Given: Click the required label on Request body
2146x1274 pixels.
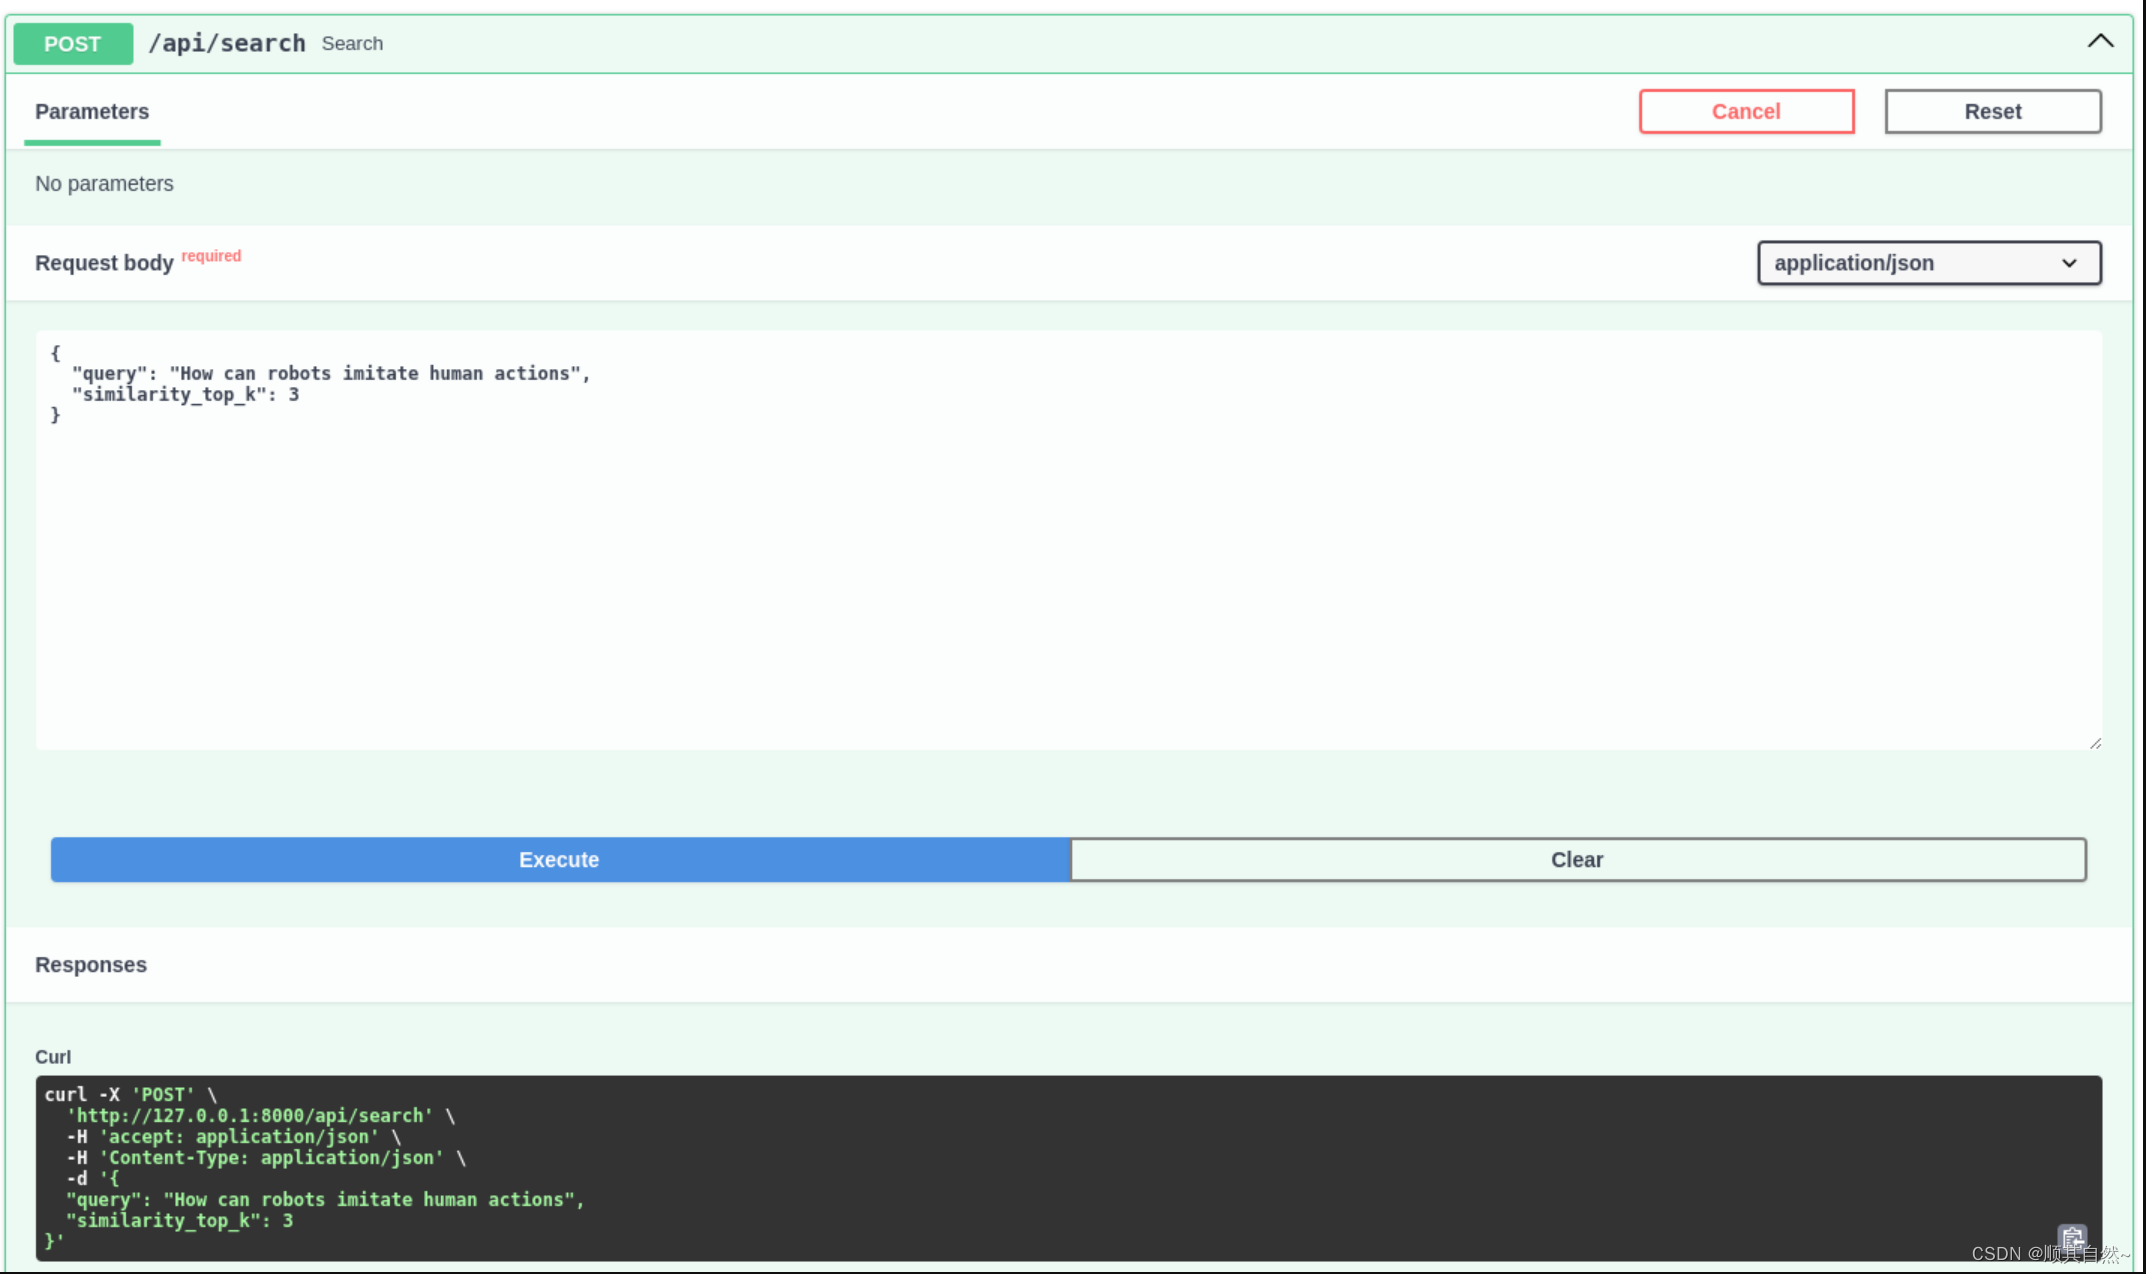Looking at the screenshot, I should click(210, 256).
